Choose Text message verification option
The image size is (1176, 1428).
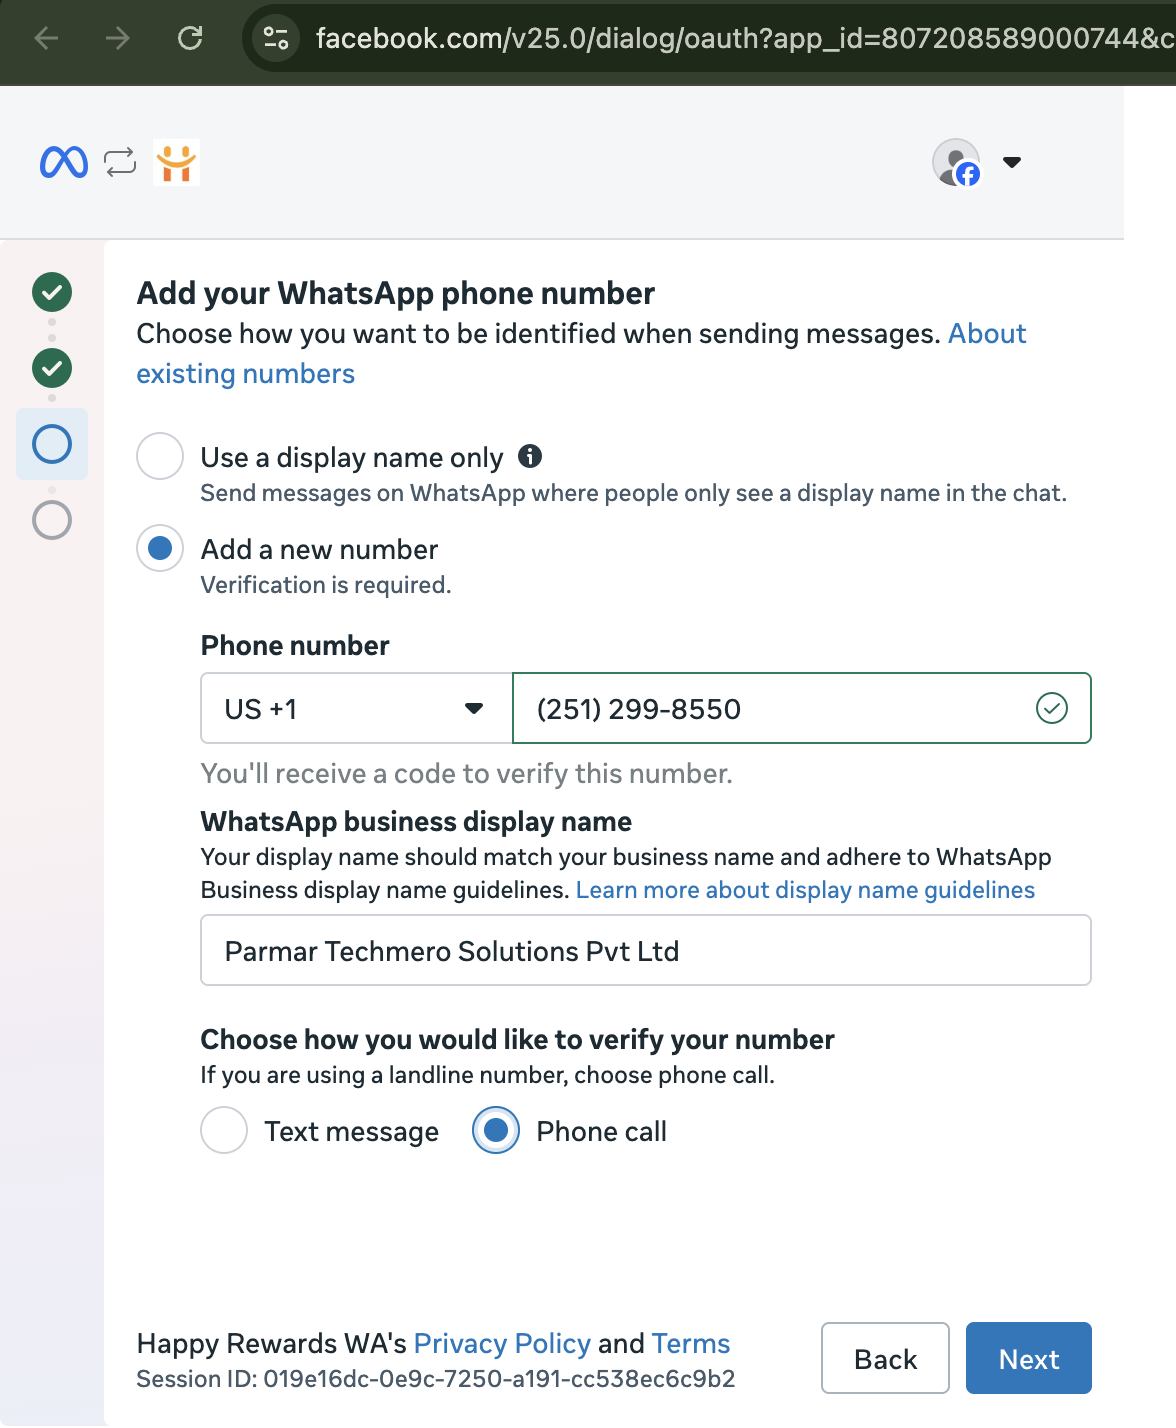point(224,1131)
